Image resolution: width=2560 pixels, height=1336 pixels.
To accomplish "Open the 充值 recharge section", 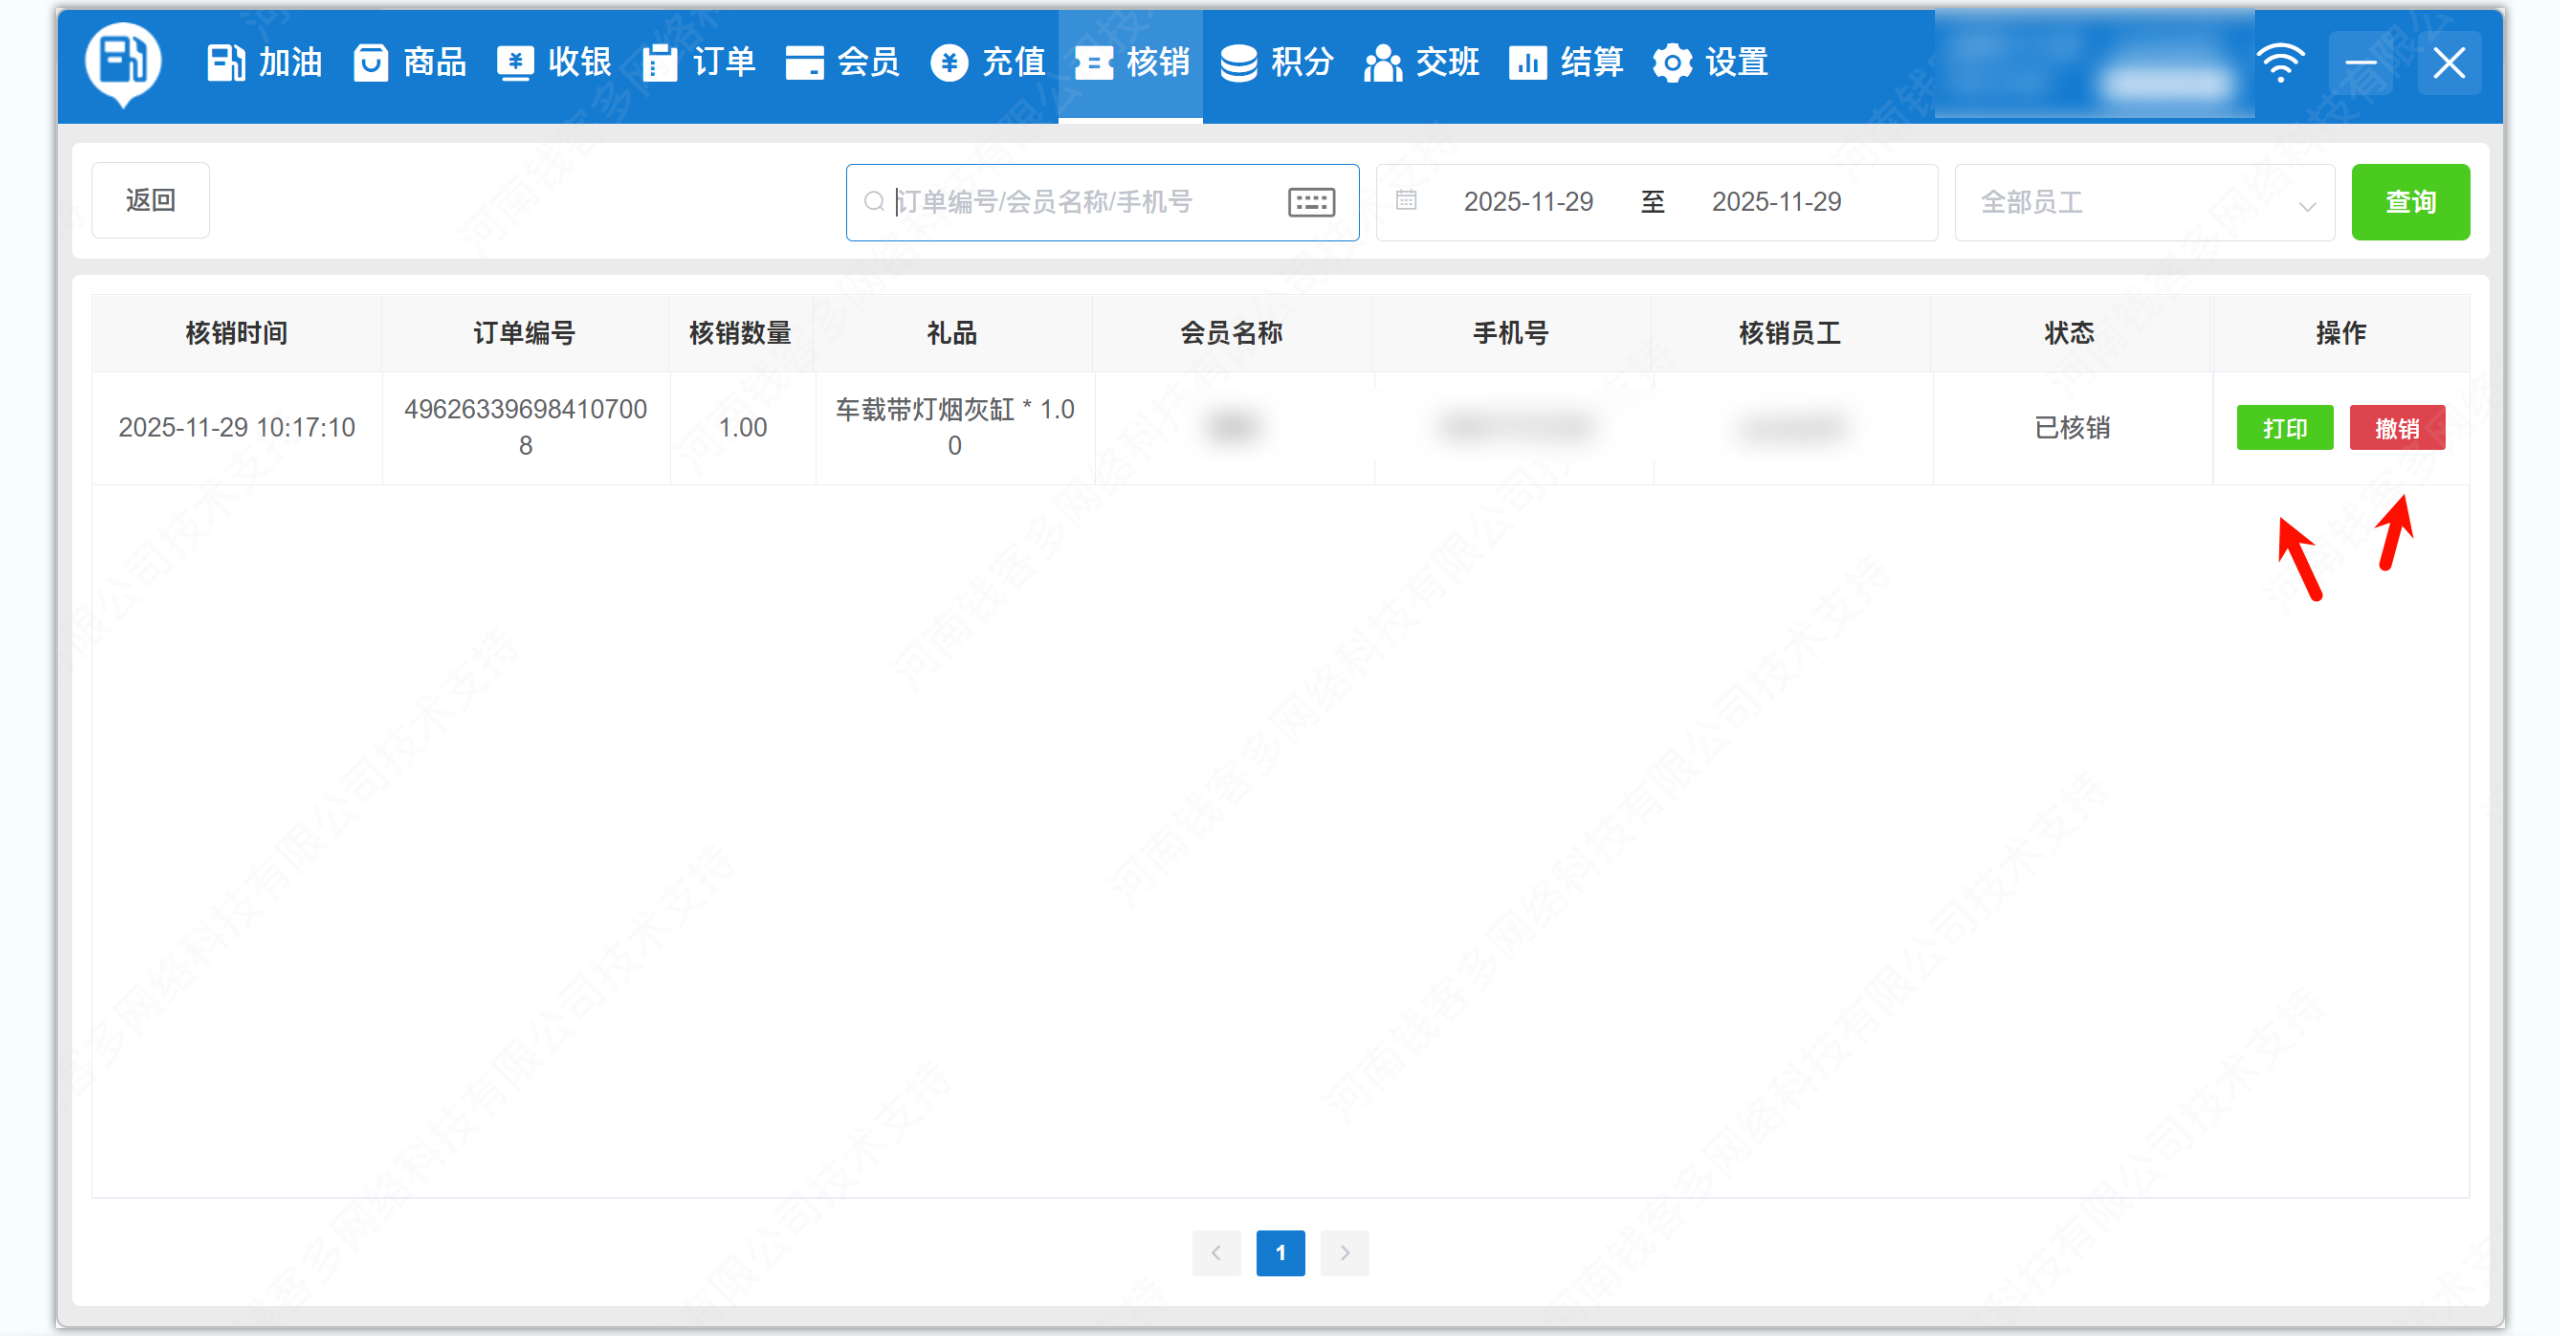I will click(988, 63).
